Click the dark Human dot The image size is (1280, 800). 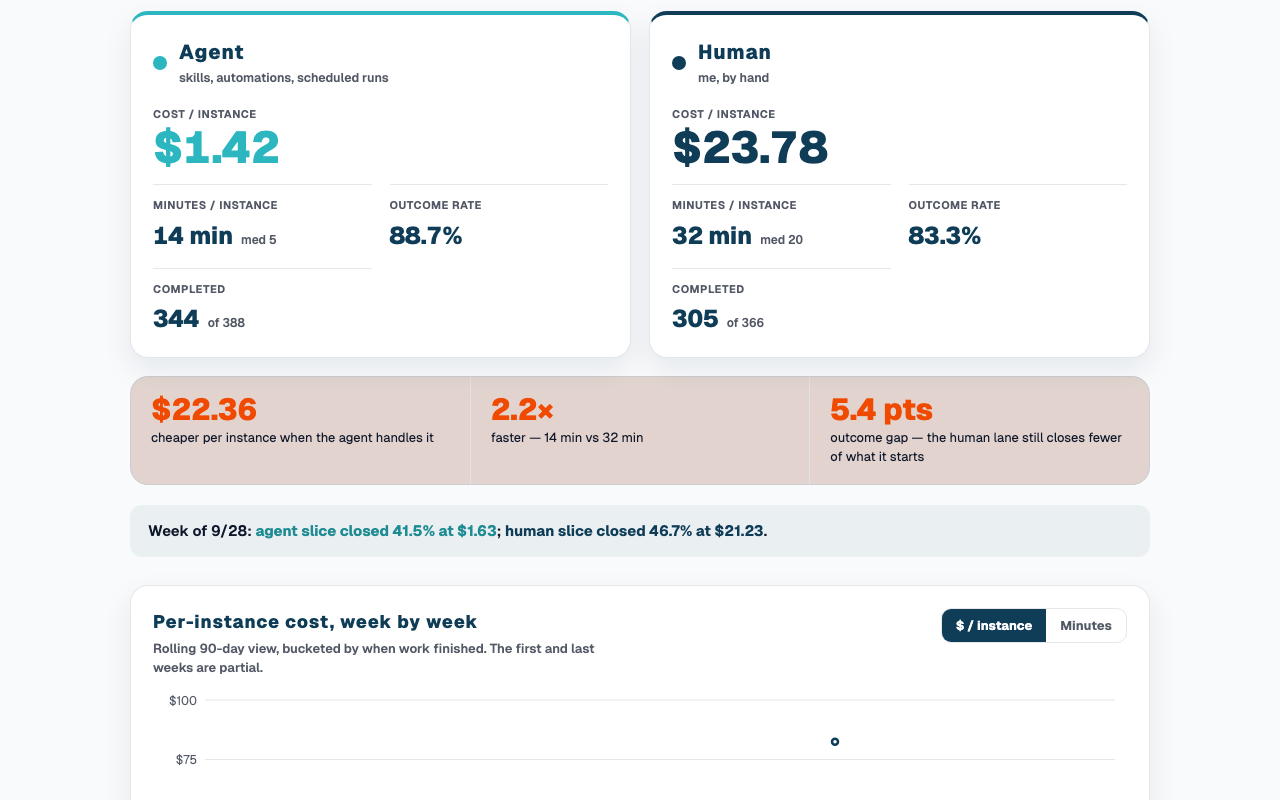click(x=679, y=63)
